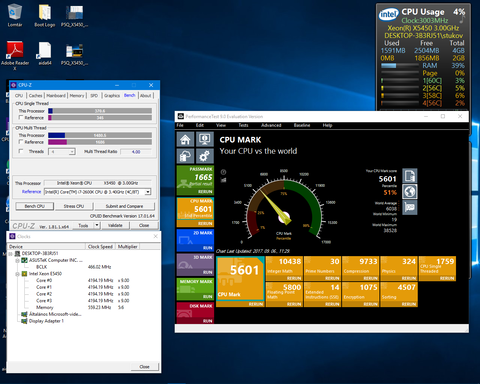Viewport: 480px width, 384px height.
Task: Open the Baseline menu in PerformanceTest
Action: tap(302, 125)
